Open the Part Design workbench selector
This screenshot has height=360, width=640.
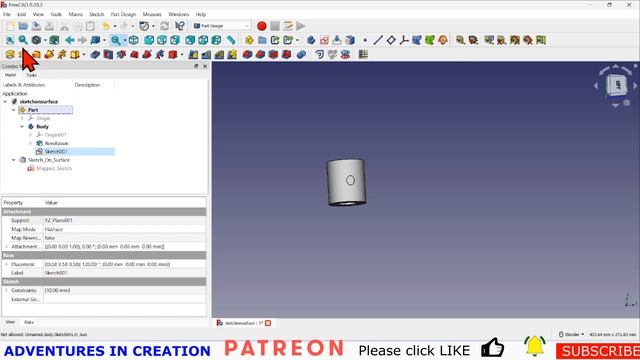click(221, 26)
